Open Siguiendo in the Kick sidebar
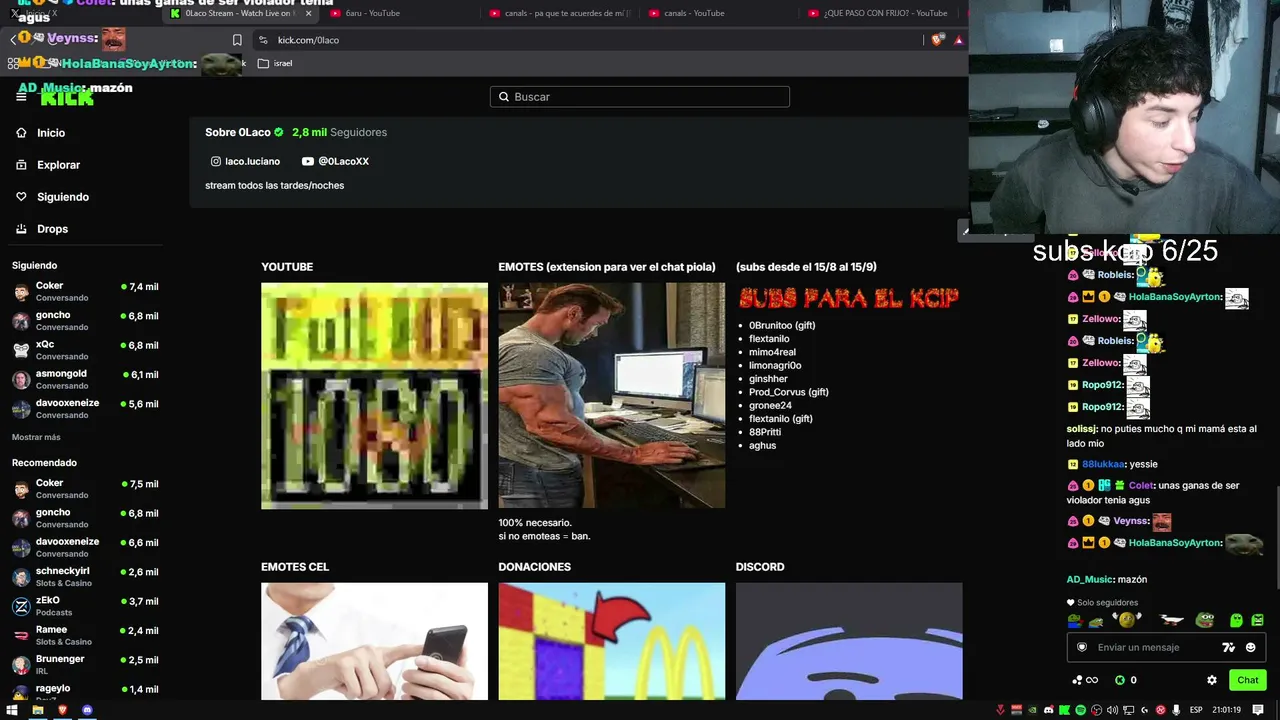The height and width of the screenshot is (720, 1280). 63,197
